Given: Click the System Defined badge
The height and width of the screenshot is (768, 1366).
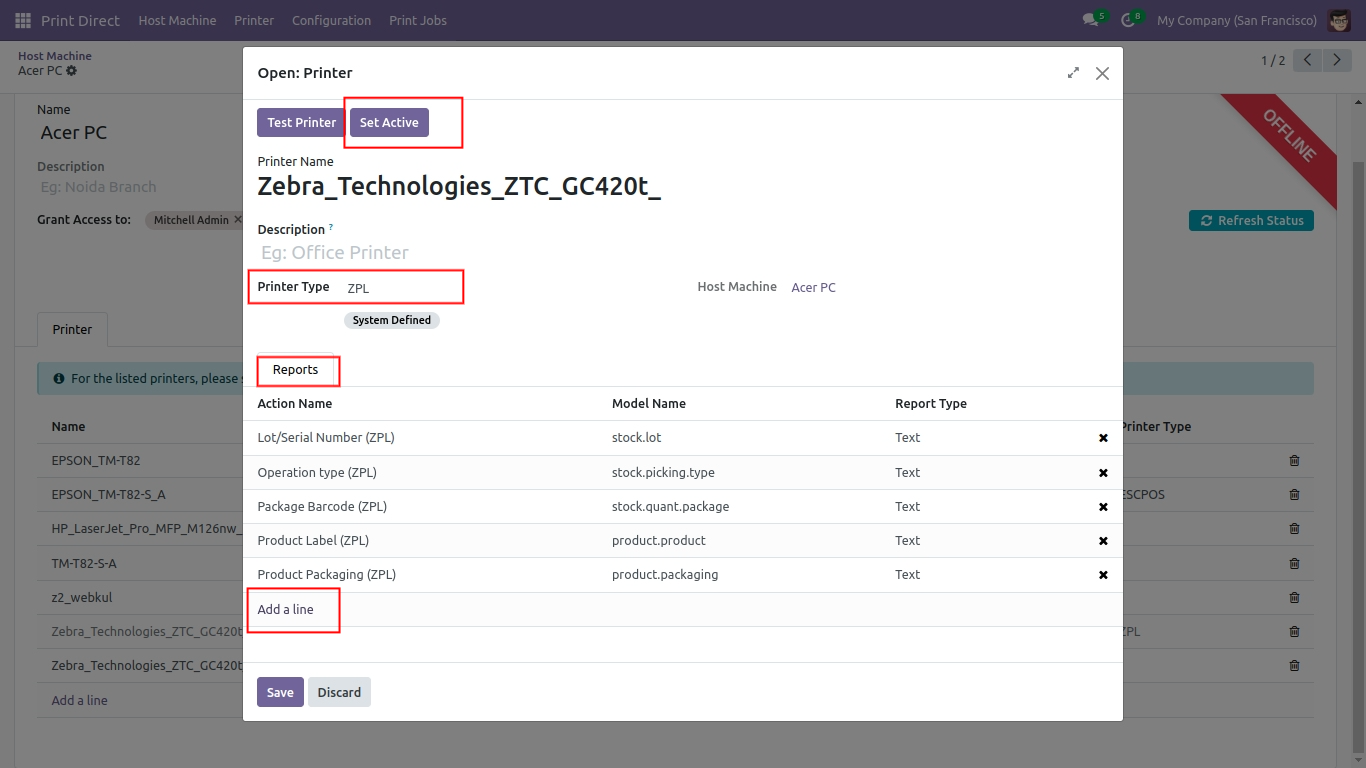Looking at the screenshot, I should pyautogui.click(x=392, y=320).
